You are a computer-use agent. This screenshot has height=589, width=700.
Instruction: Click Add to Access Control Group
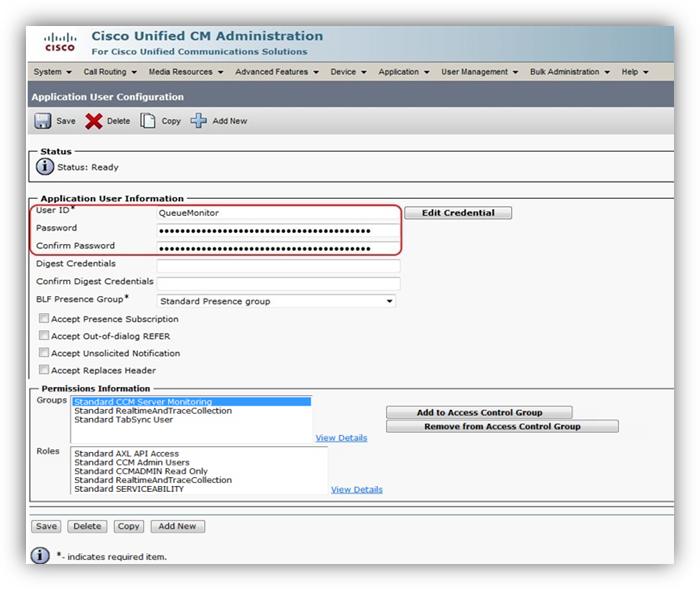pyautogui.click(x=479, y=412)
